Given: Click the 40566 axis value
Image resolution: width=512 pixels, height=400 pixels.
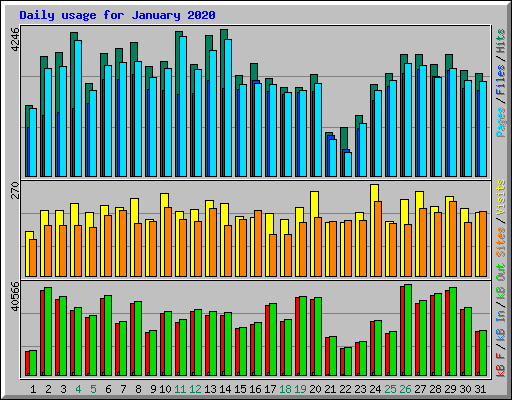Looking at the screenshot, I should (x=15, y=296).
